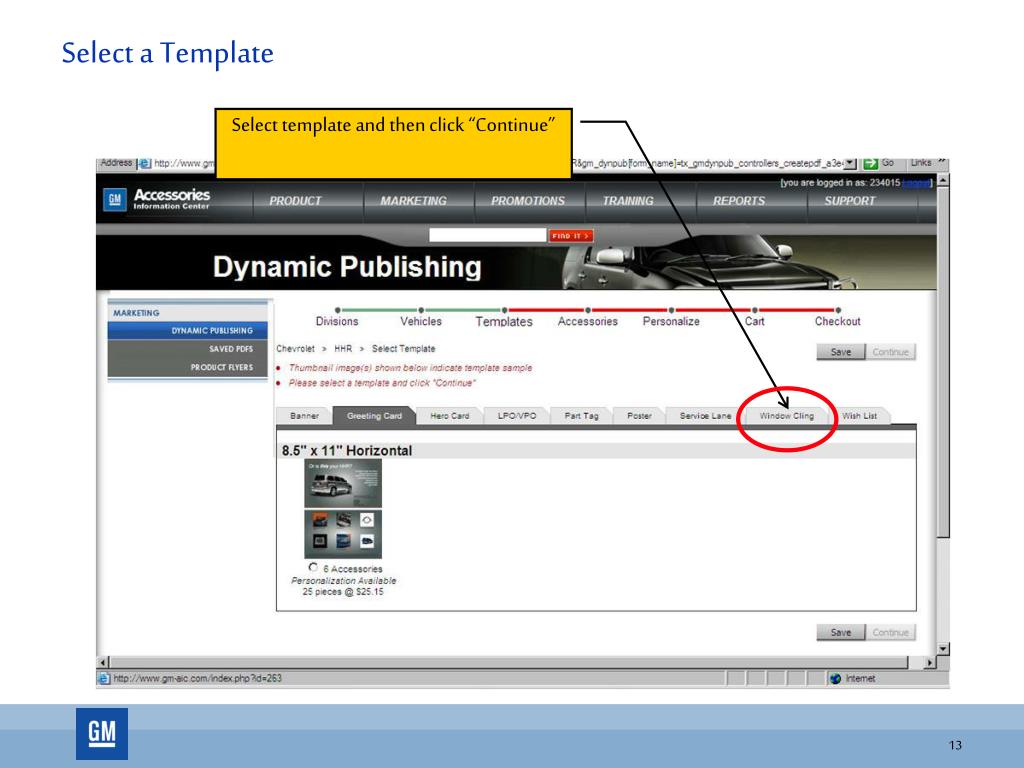Open the REPORTS menu
This screenshot has width=1024, height=768.
[x=739, y=201]
